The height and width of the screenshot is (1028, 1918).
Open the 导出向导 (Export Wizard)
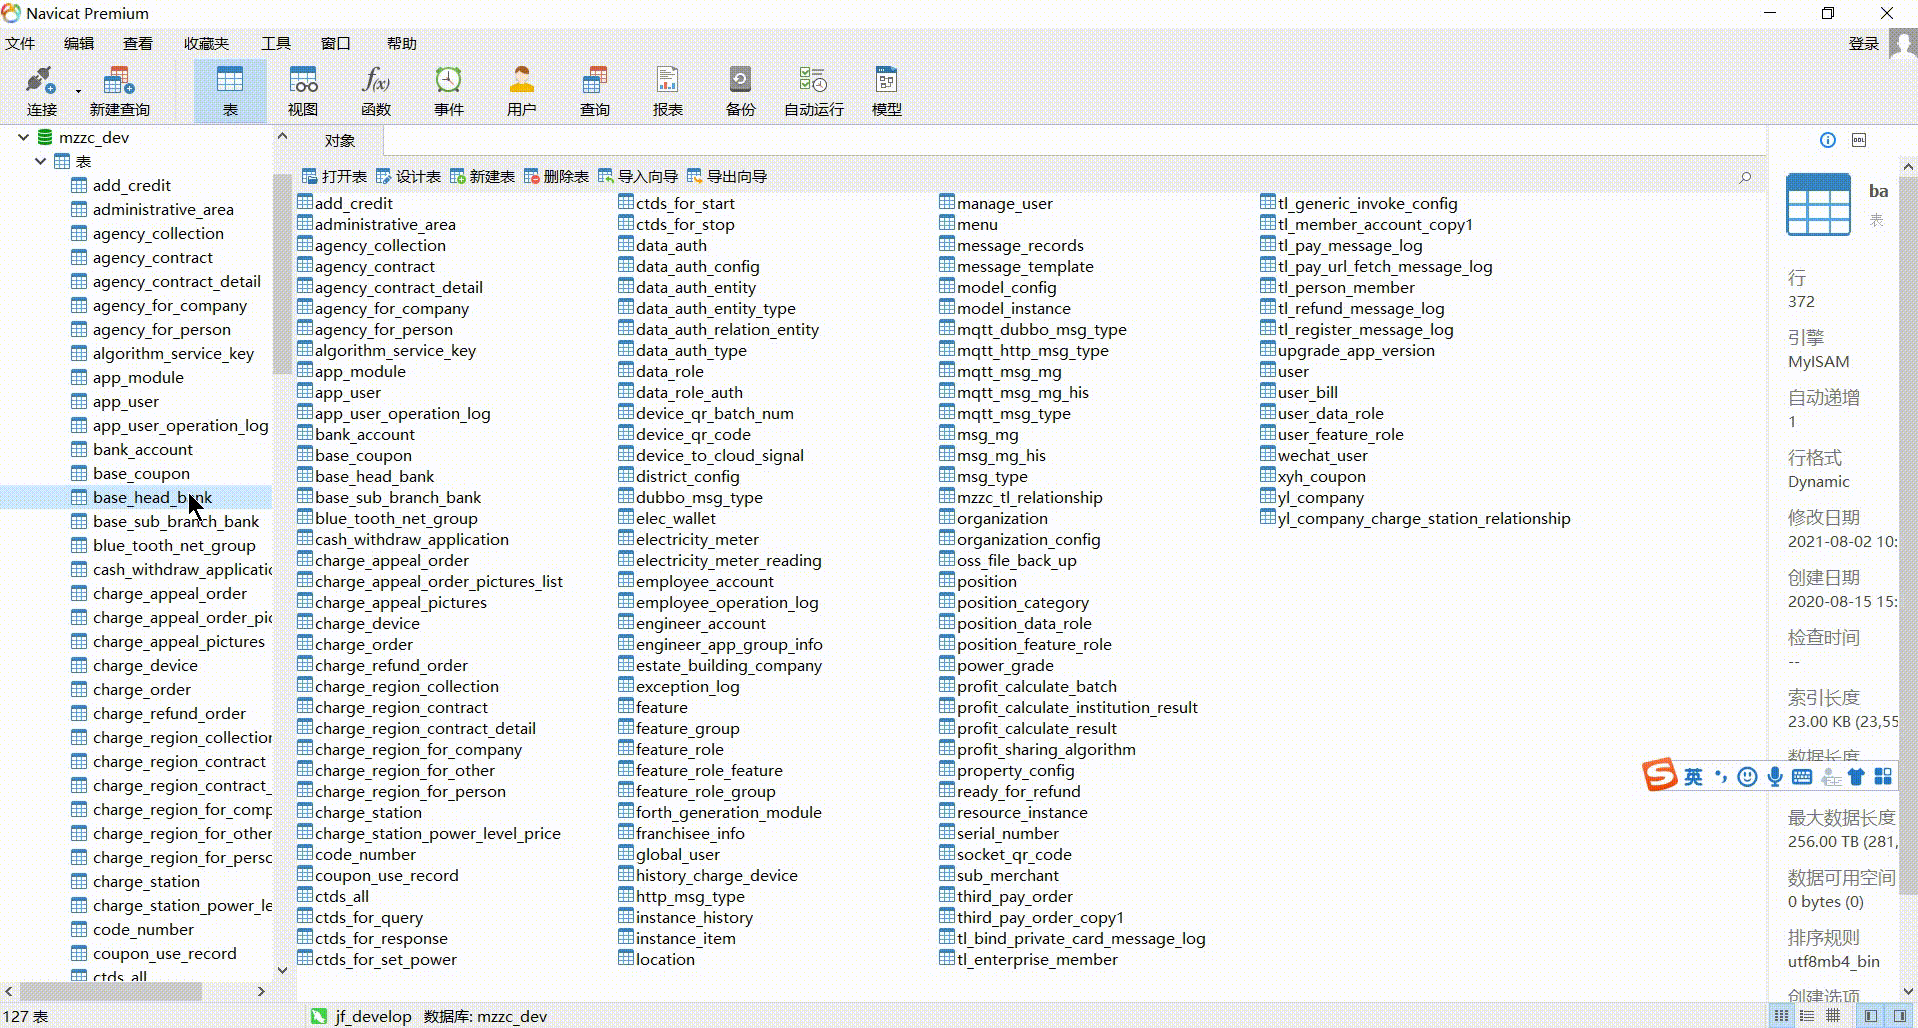[x=727, y=177]
